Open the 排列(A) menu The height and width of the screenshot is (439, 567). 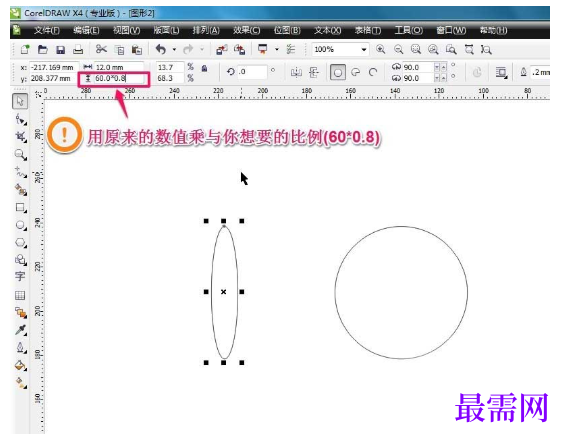[206, 30]
